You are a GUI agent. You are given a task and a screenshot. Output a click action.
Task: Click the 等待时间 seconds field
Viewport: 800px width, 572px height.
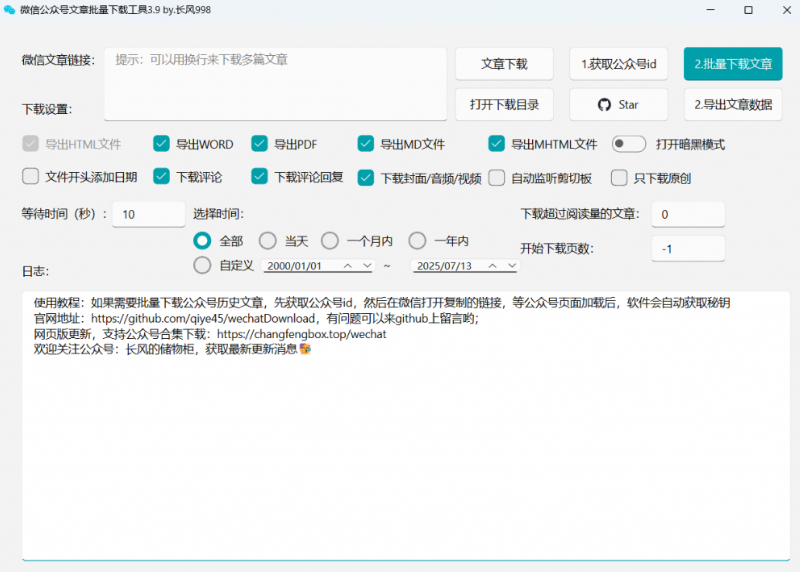point(148,214)
